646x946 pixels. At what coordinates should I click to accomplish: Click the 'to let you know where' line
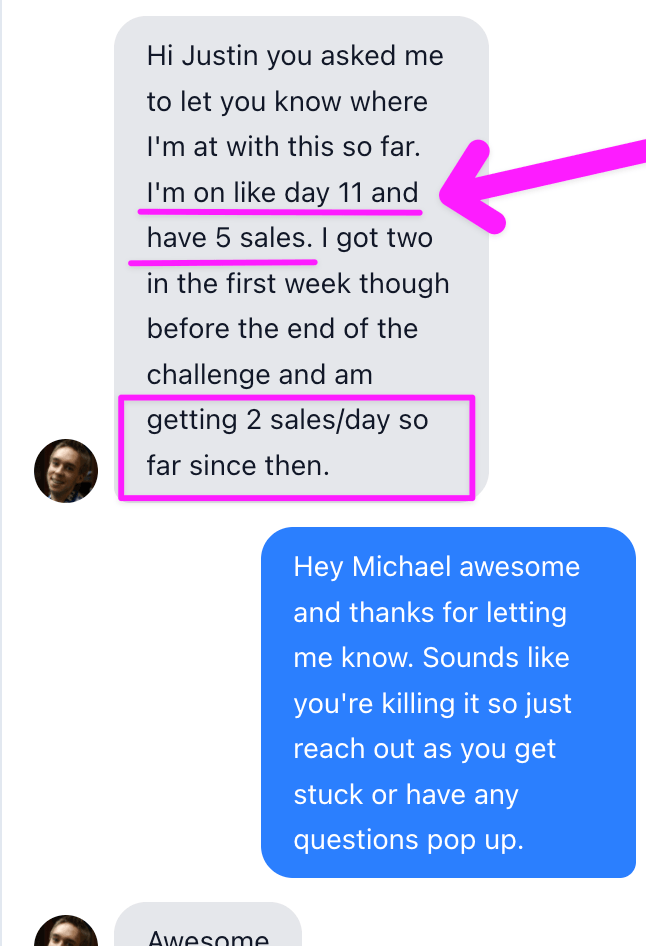(287, 101)
